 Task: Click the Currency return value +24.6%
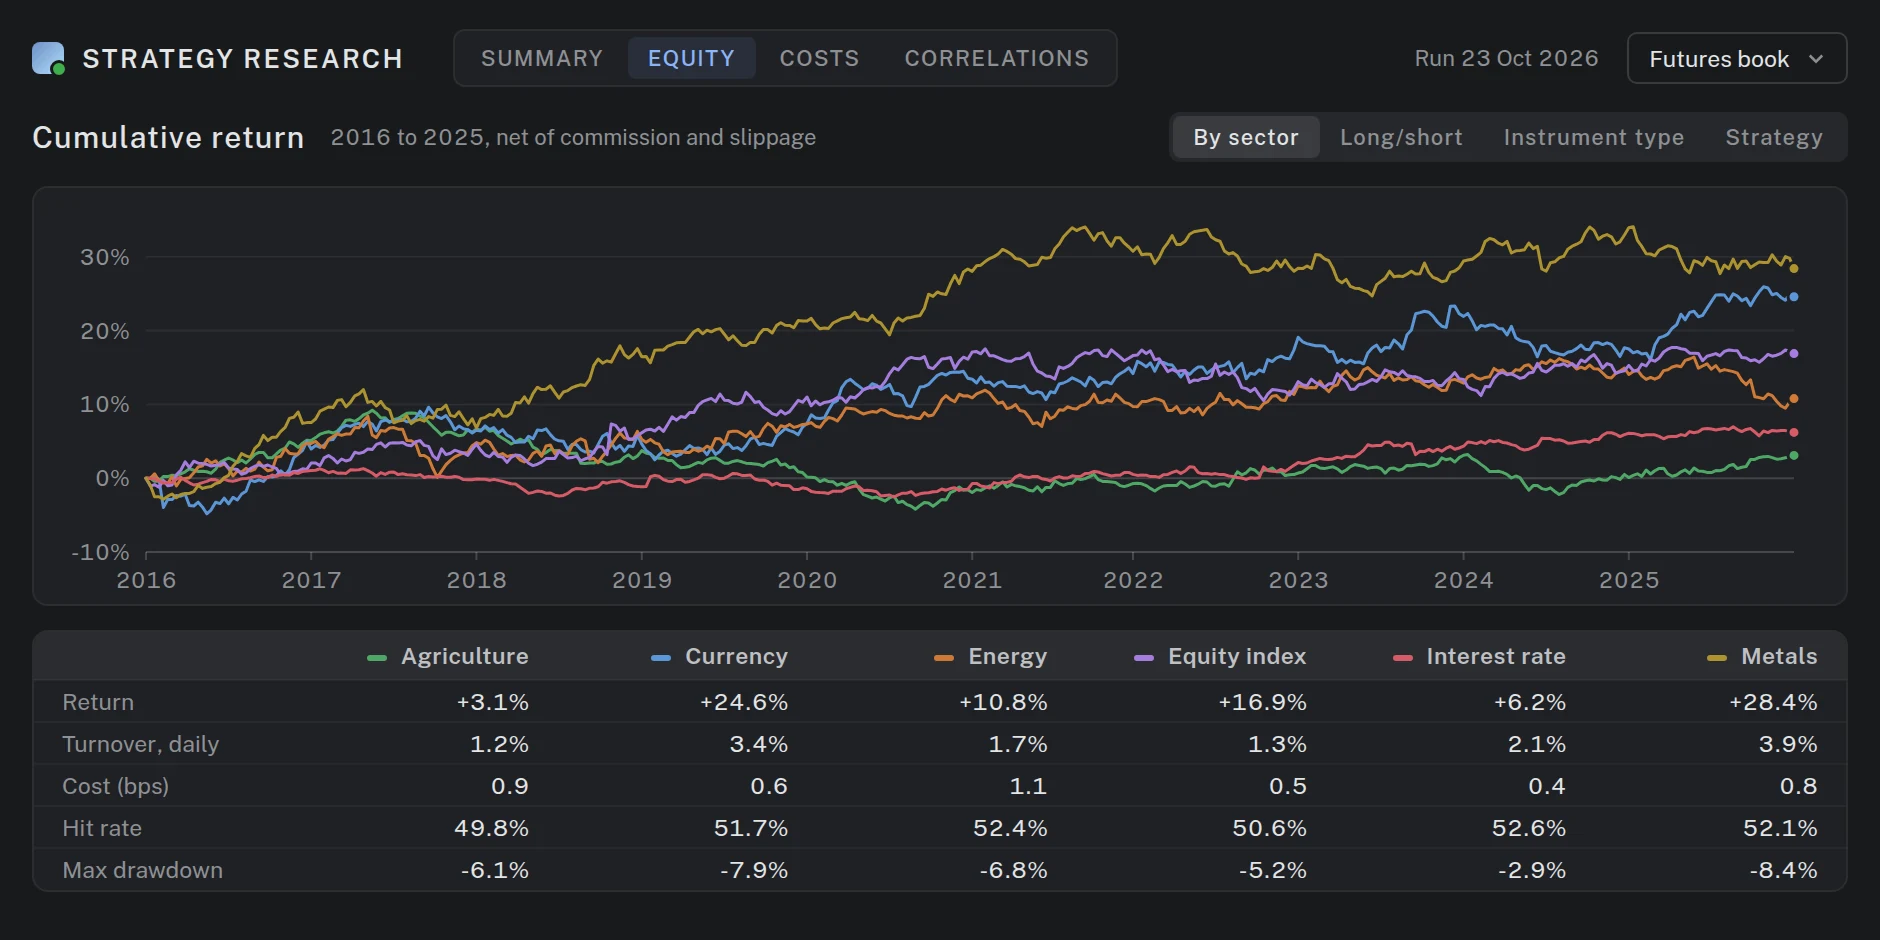pyautogui.click(x=743, y=702)
